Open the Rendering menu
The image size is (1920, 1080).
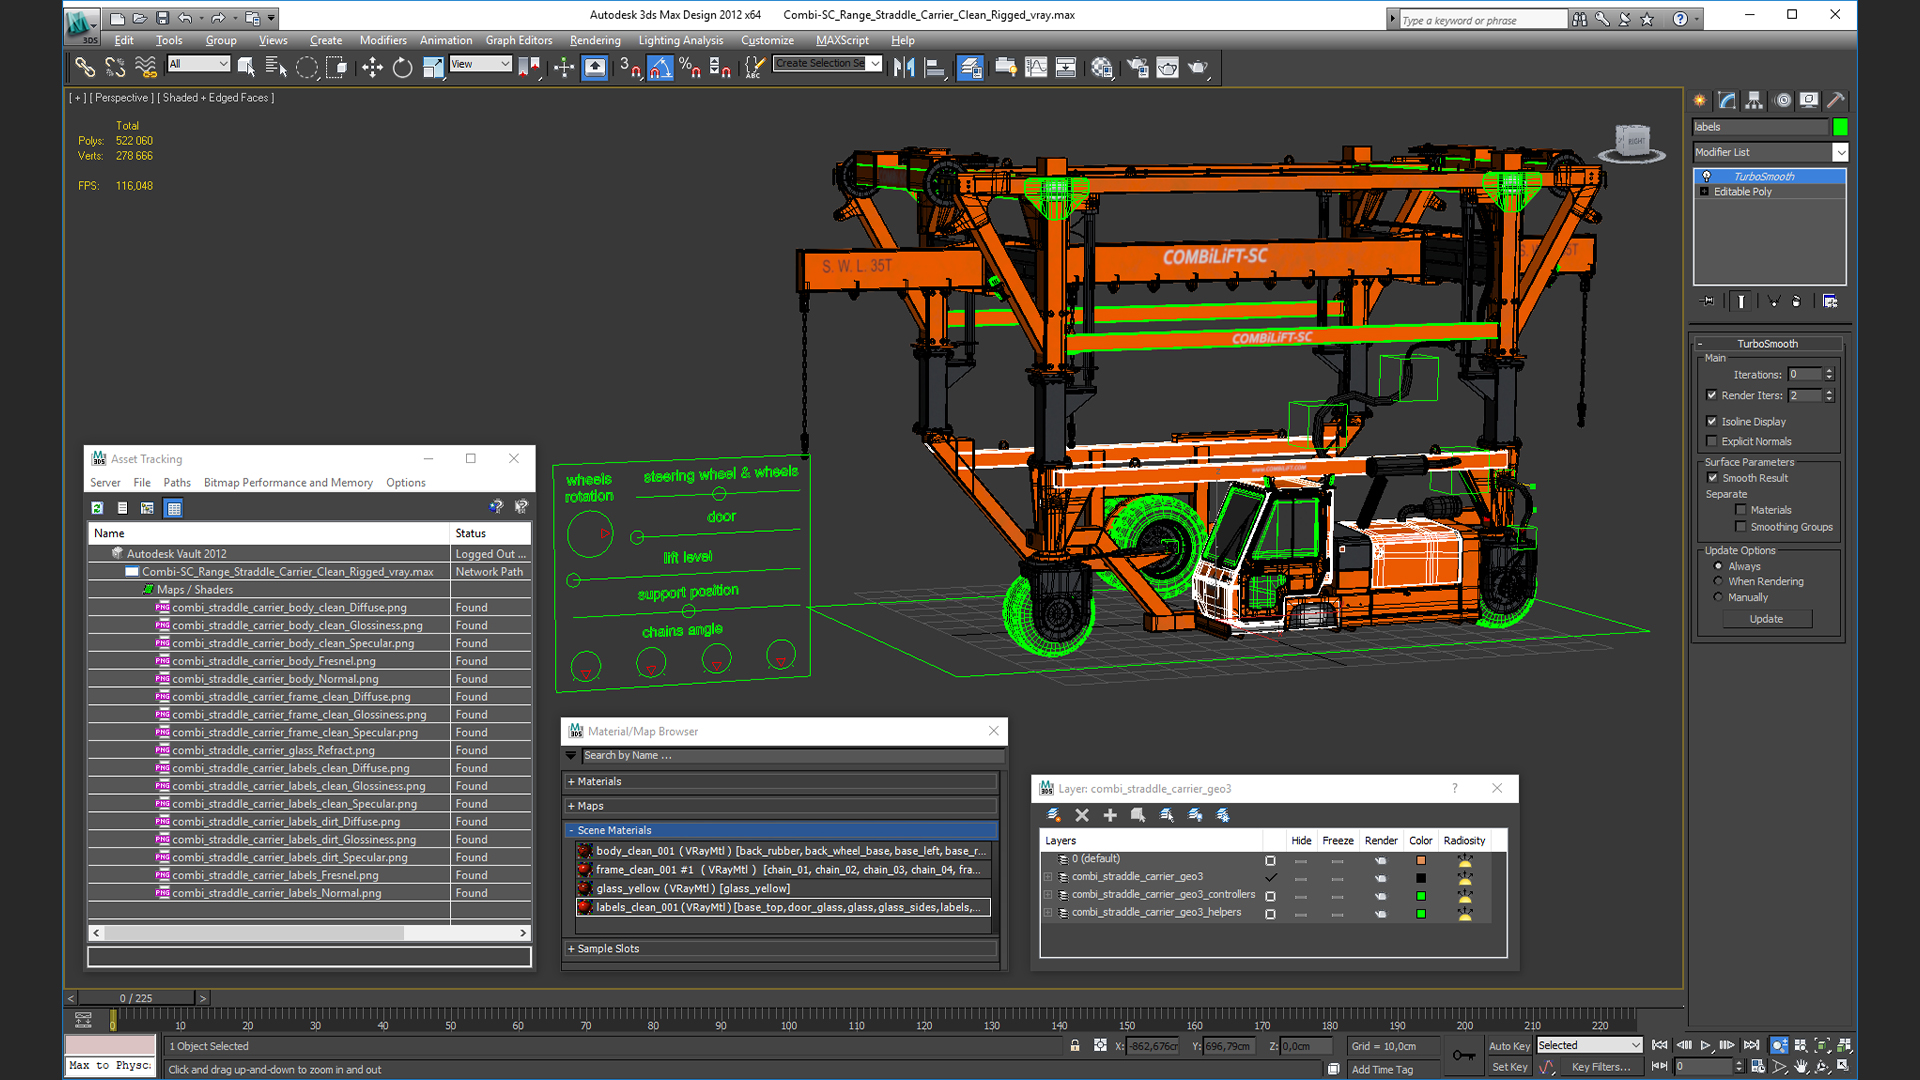595,40
